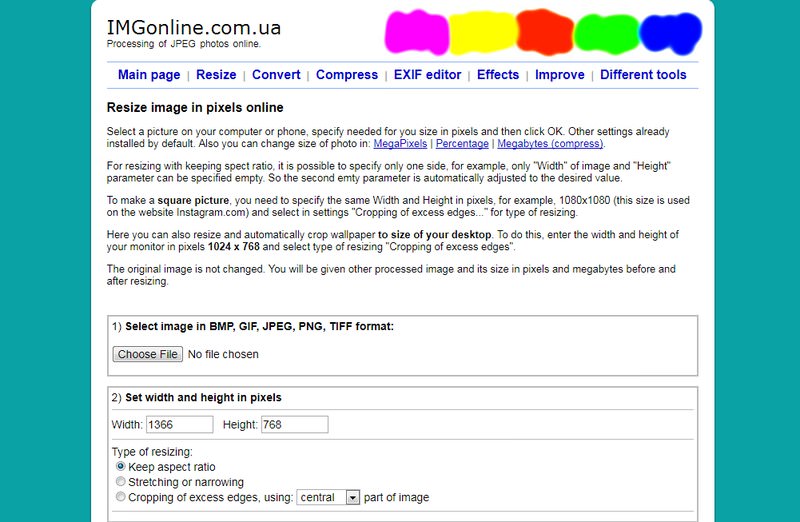Open the Improve menu item
Viewport: 800px width, 522px height.
(x=560, y=74)
